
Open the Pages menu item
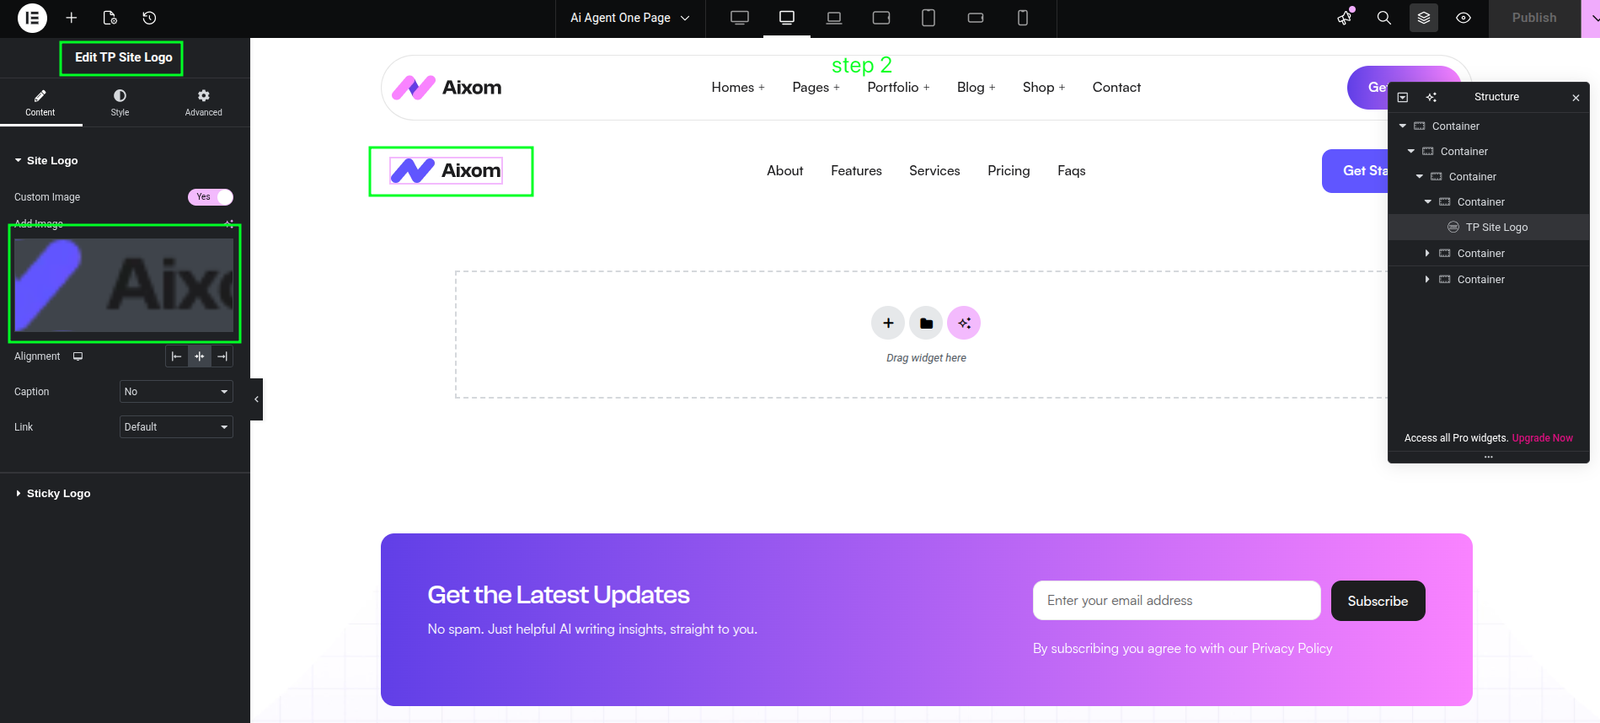coord(816,87)
